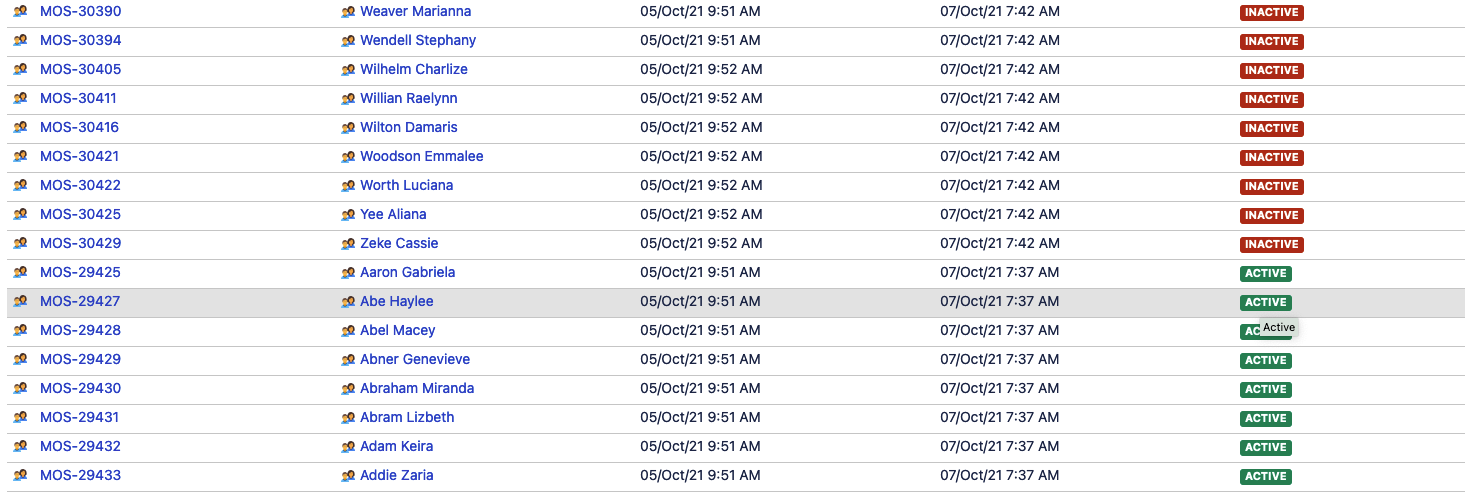Click the person icon next to Weaver Marianna
The image size is (1465, 495).
[348, 12]
